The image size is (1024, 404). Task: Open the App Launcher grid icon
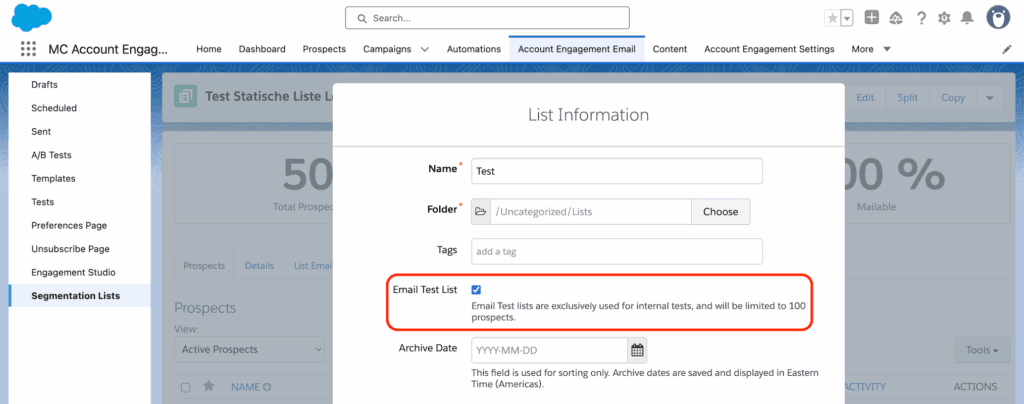28,49
